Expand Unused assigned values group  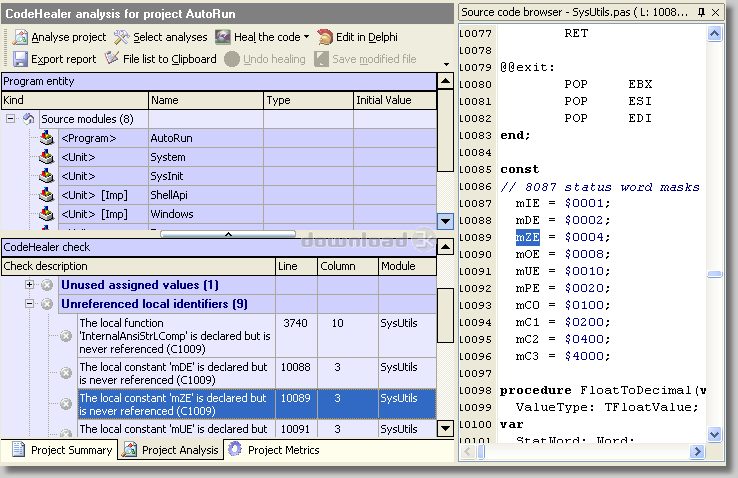(x=29, y=285)
